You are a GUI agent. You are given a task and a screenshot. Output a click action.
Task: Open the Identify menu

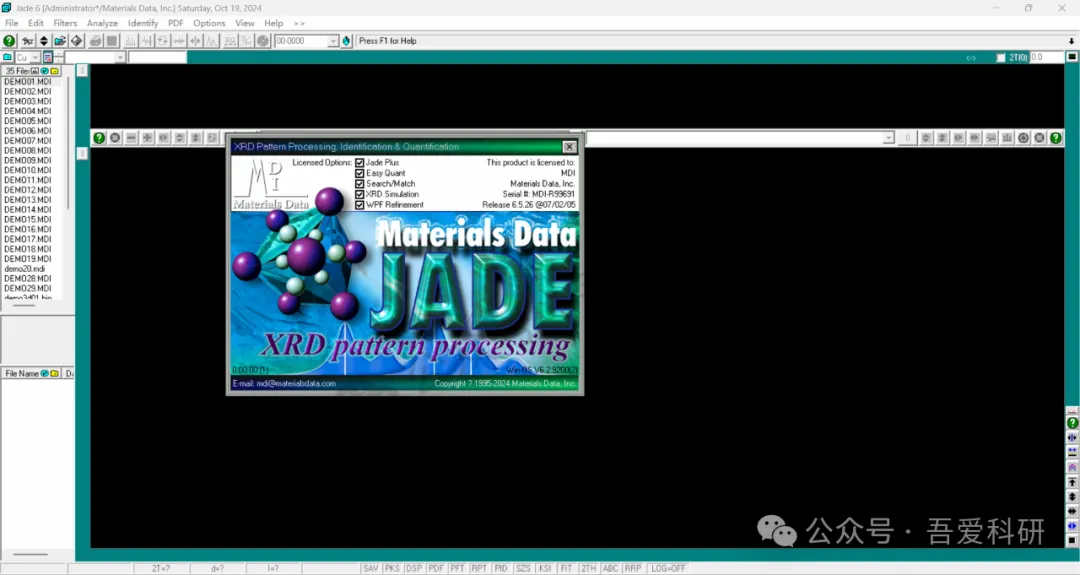143,23
